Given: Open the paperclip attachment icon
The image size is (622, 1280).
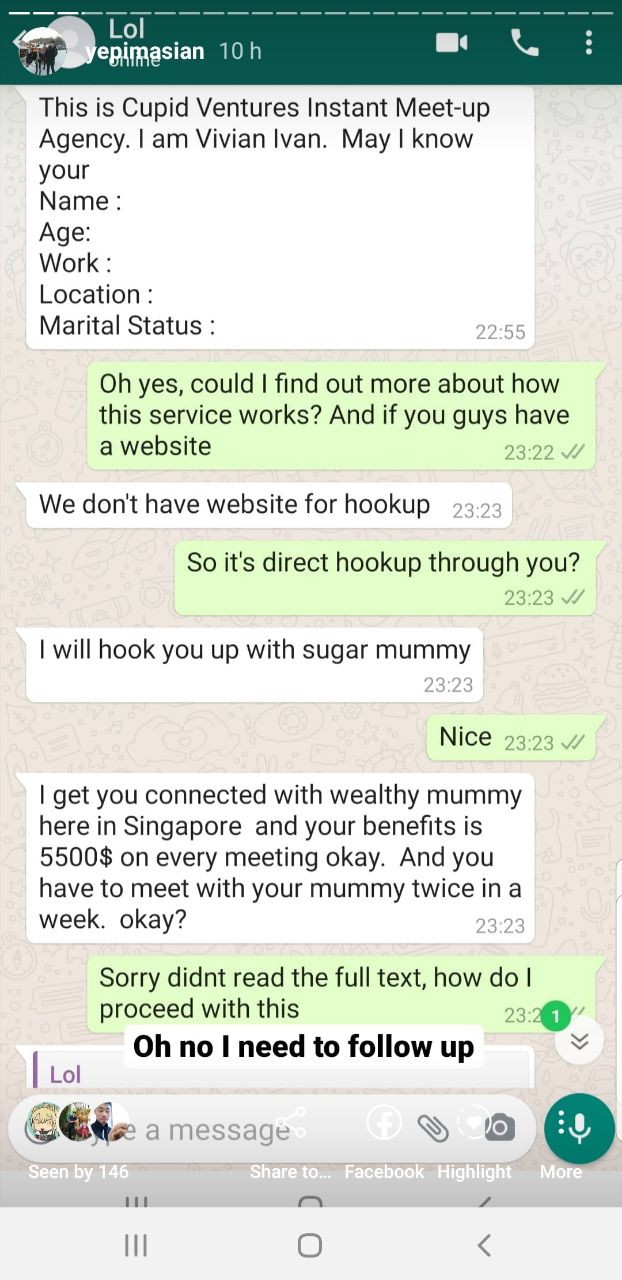Looking at the screenshot, I should pyautogui.click(x=433, y=1128).
